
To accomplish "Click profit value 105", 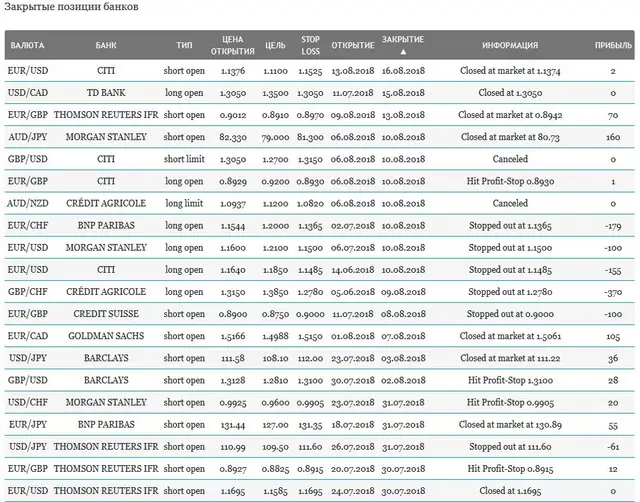I will [613, 336].
